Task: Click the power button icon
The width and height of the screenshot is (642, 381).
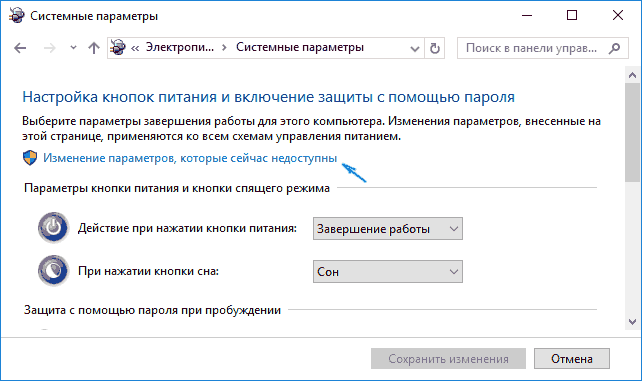Action: coord(53,228)
